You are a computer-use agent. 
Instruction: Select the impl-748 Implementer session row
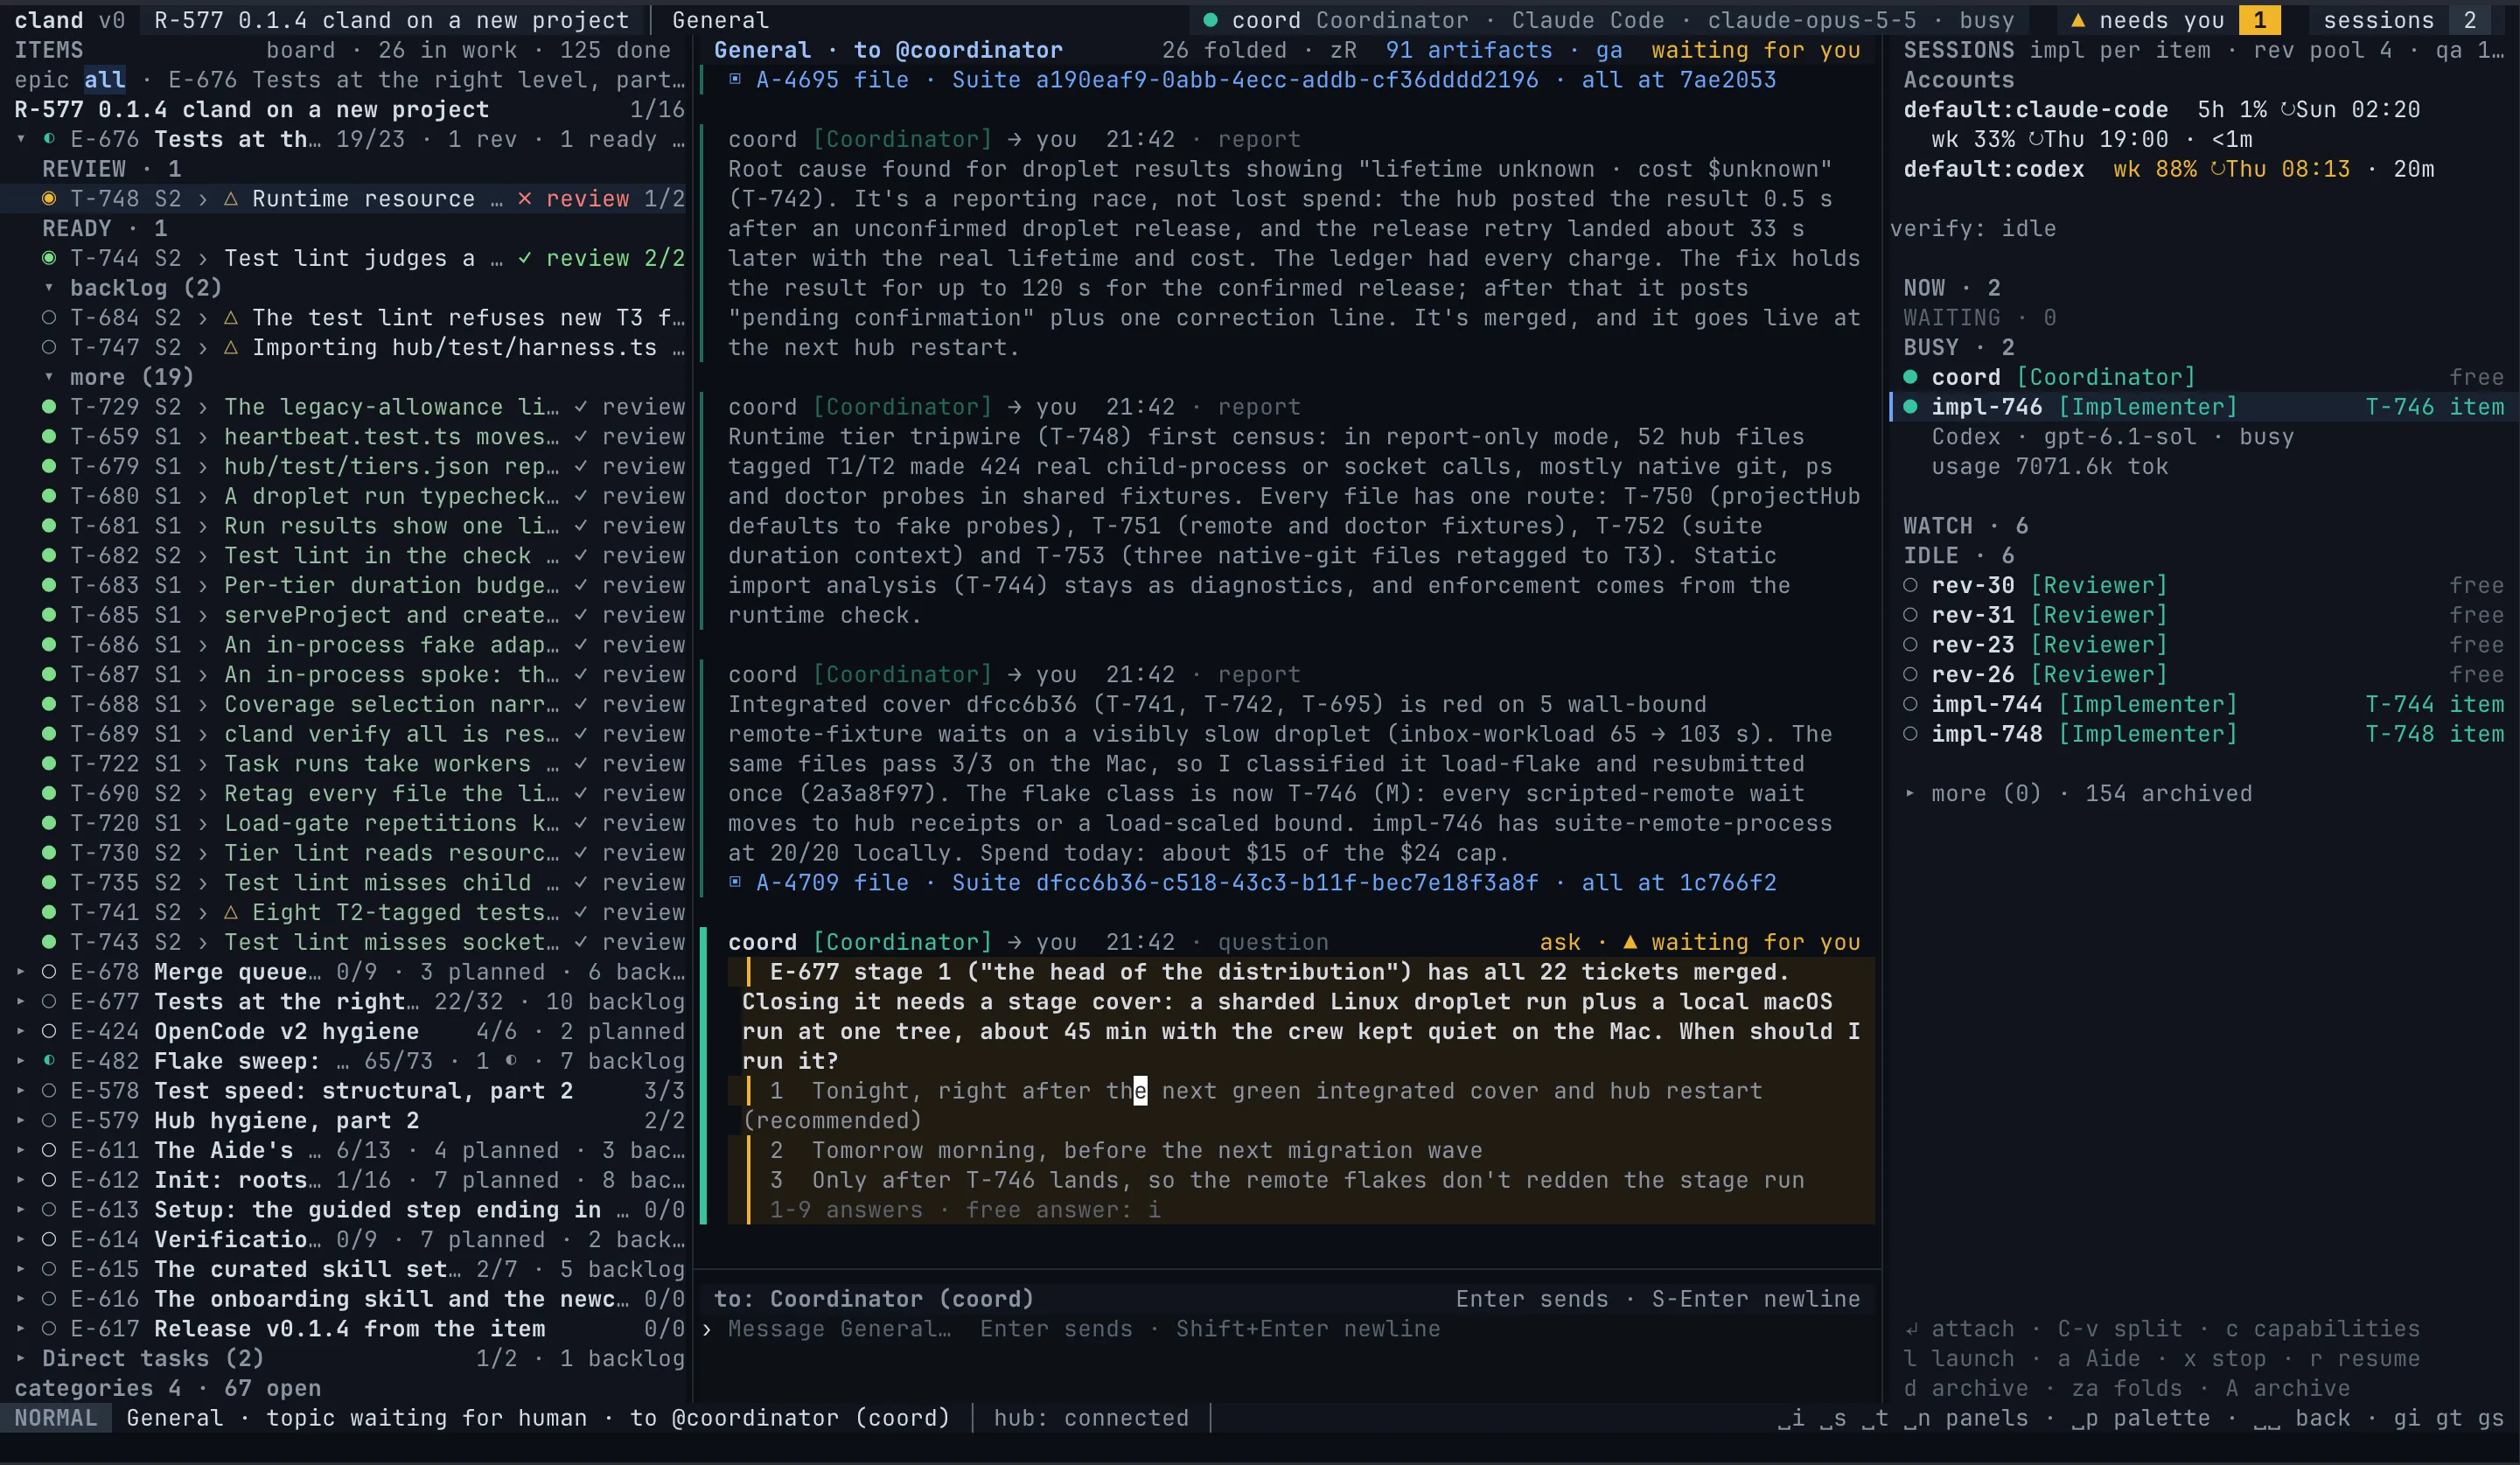click(2203, 734)
